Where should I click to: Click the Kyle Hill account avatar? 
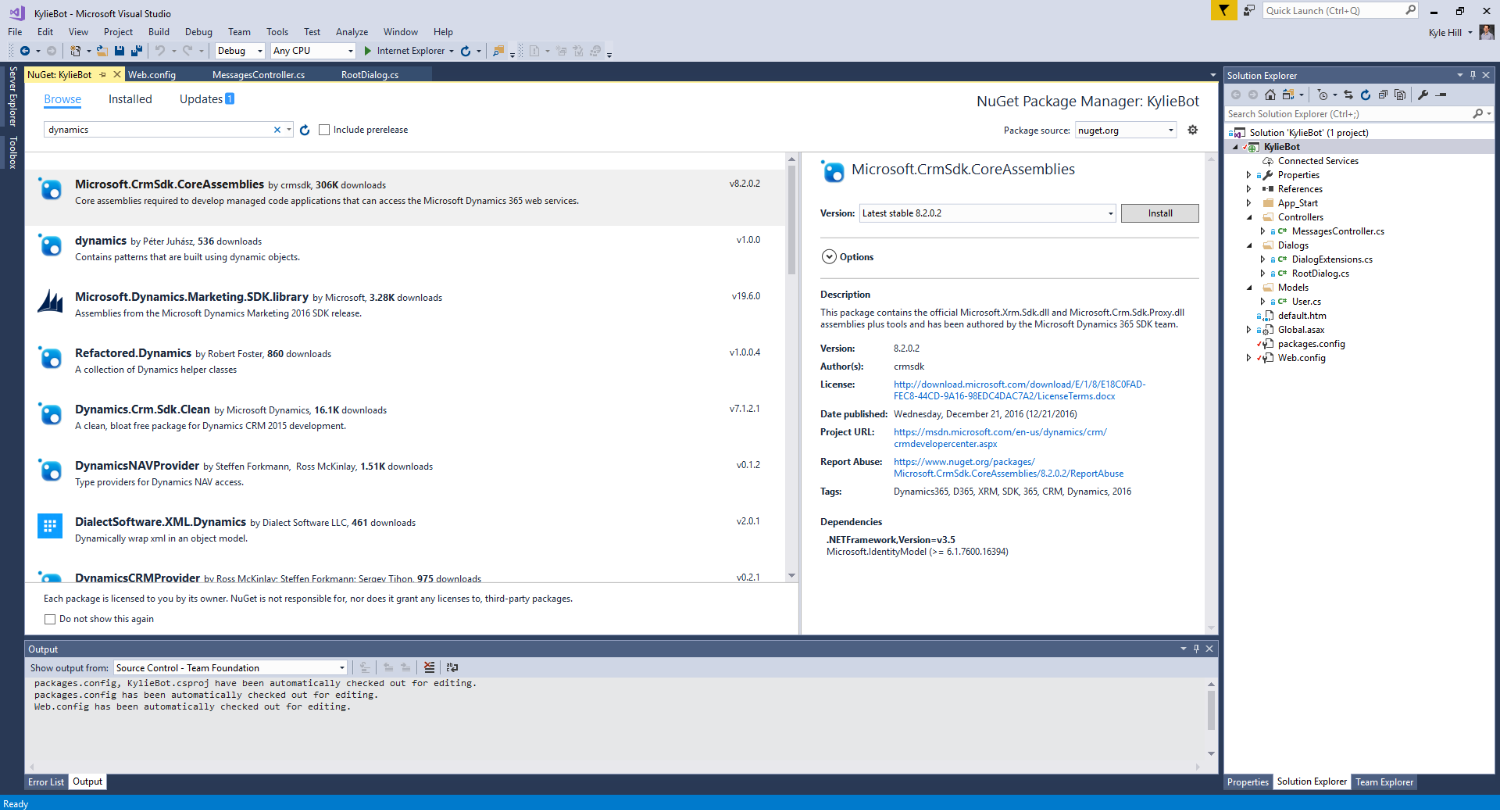tap(1487, 32)
